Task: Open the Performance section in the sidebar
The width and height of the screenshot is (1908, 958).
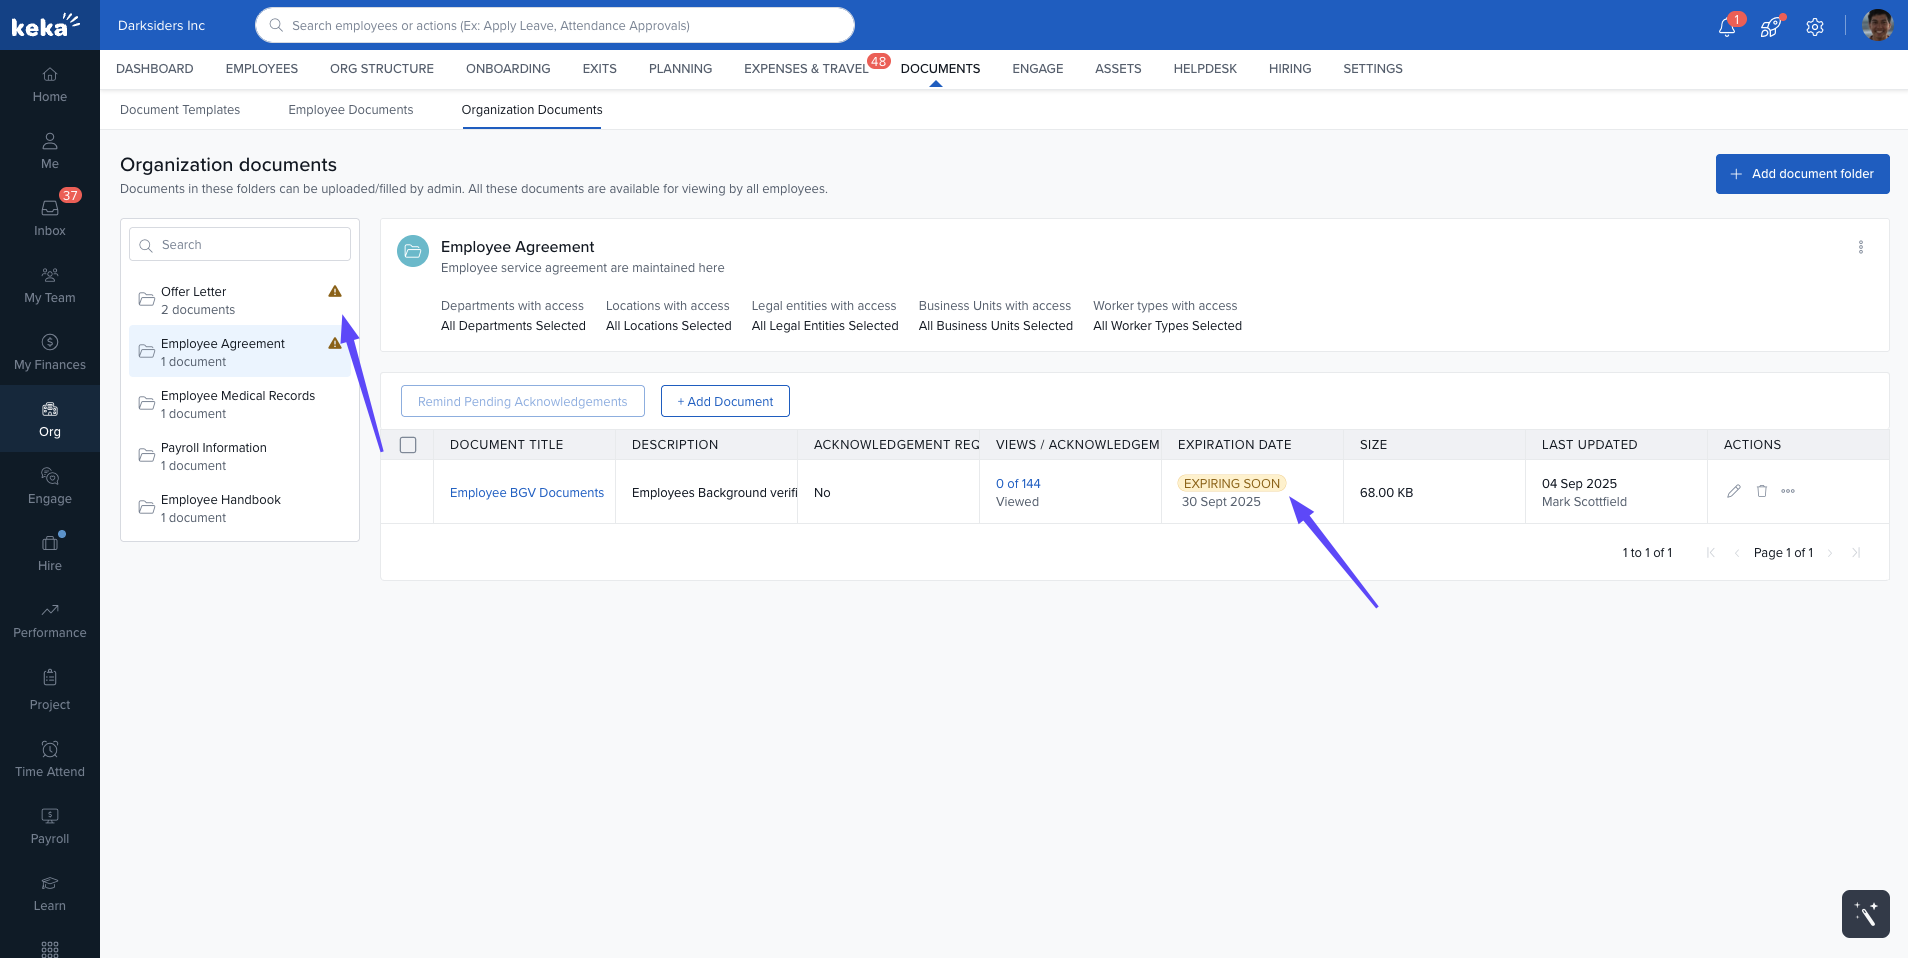Action: (x=49, y=618)
